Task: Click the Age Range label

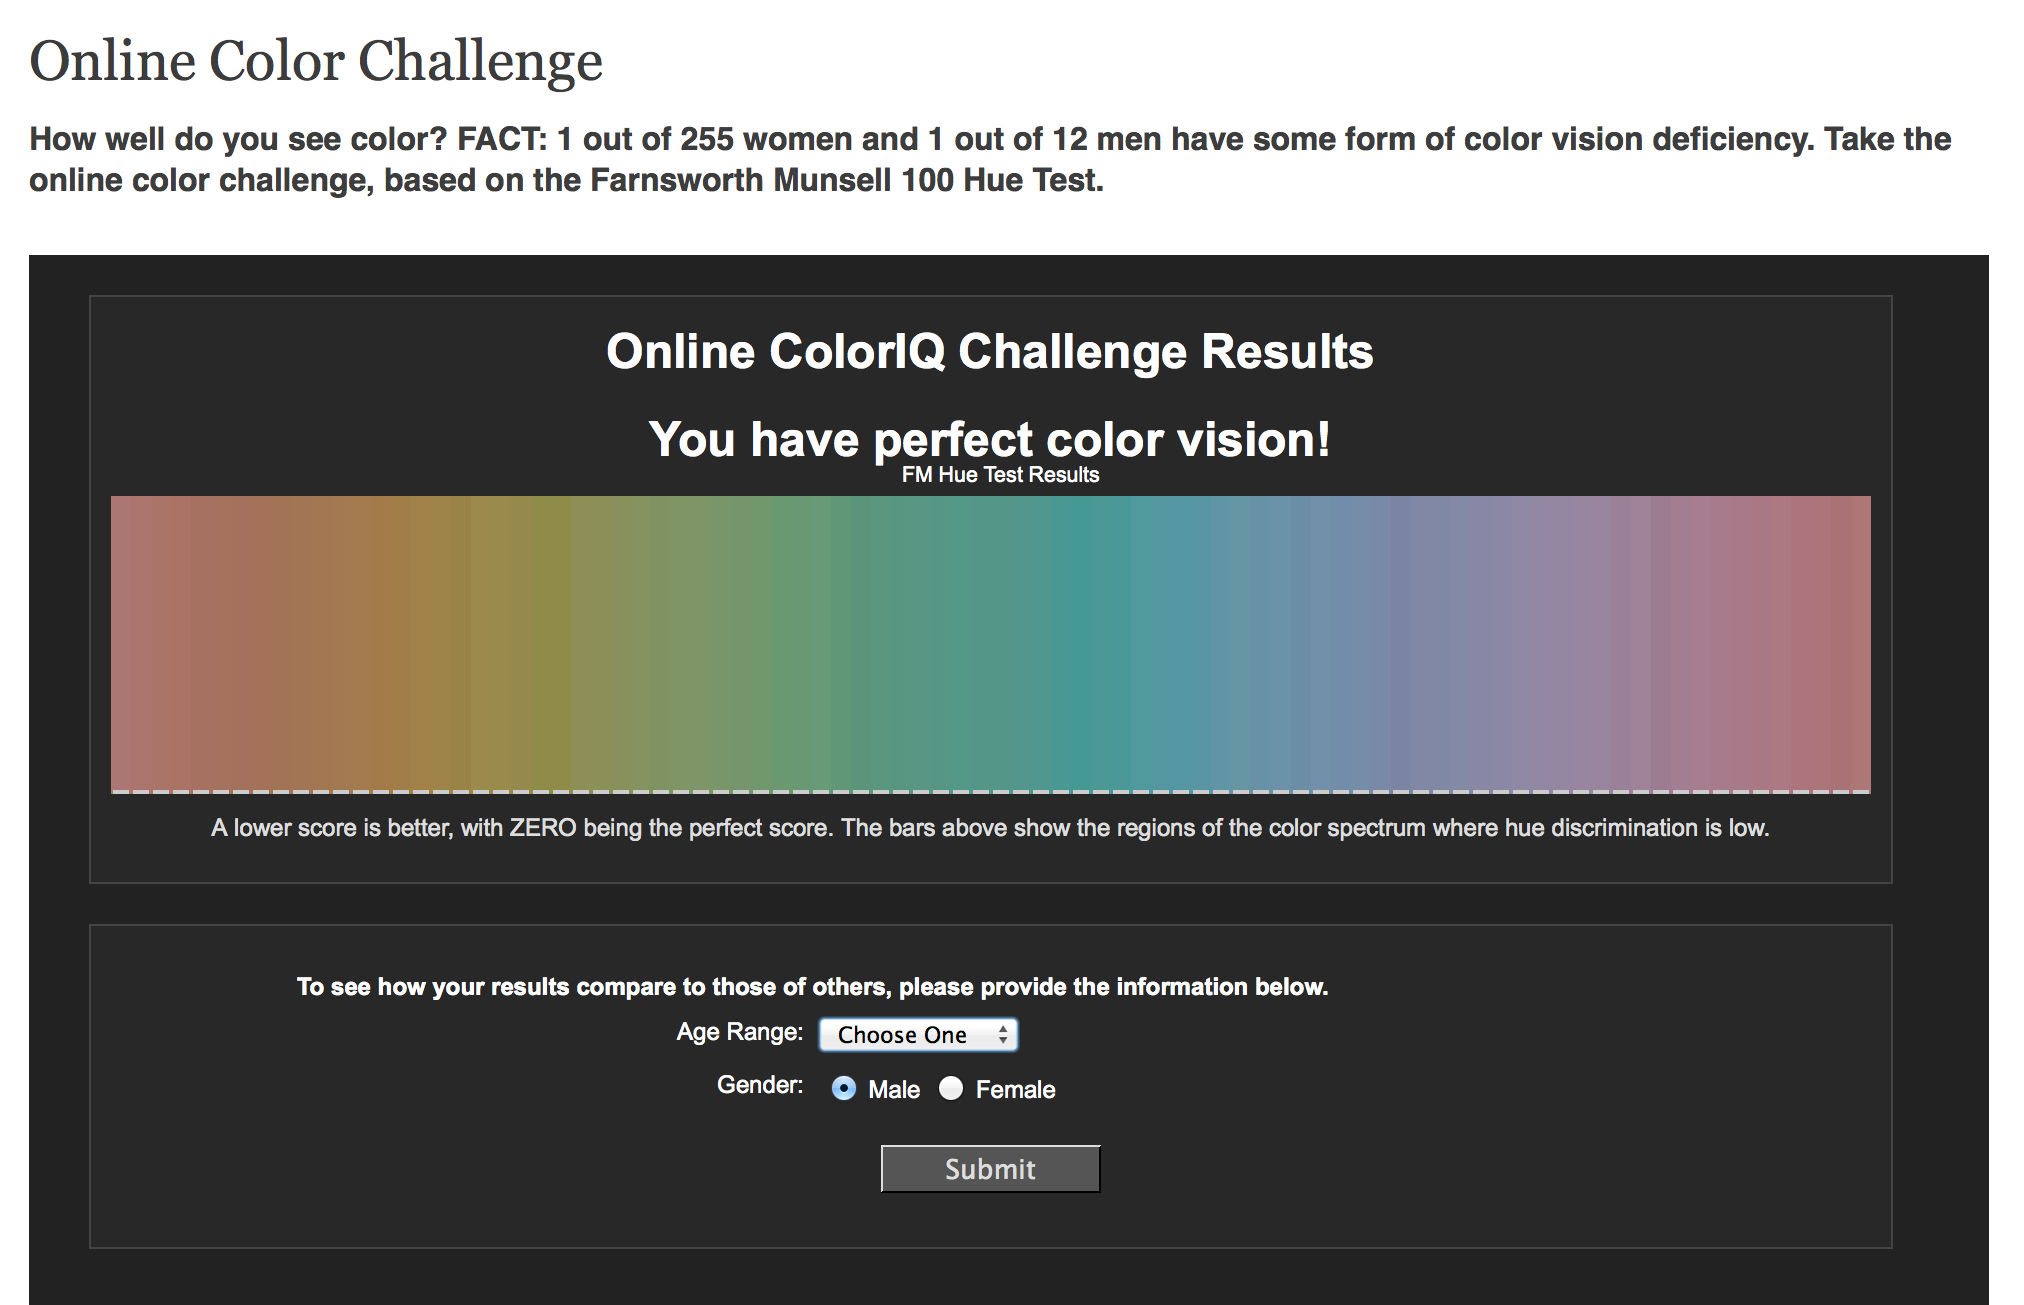Action: point(739,1032)
